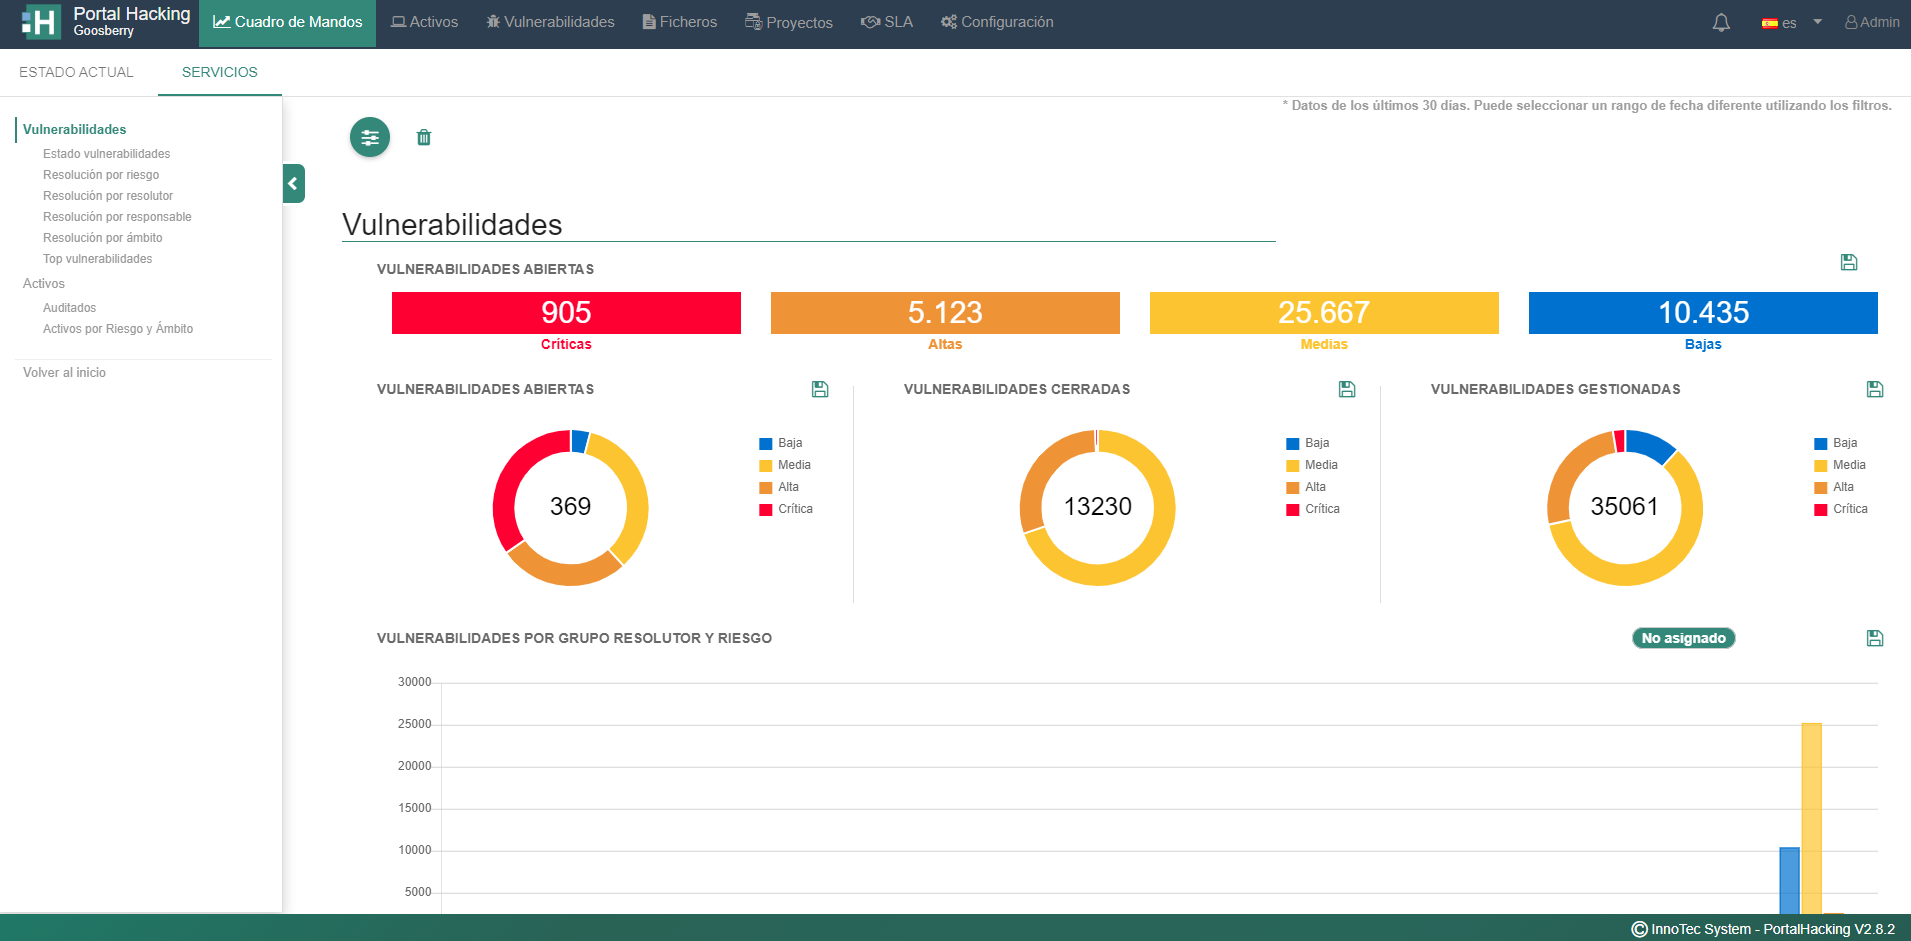The height and width of the screenshot is (941, 1911).
Task: Open Cuadro de Mandos menu
Action: coord(288,23)
